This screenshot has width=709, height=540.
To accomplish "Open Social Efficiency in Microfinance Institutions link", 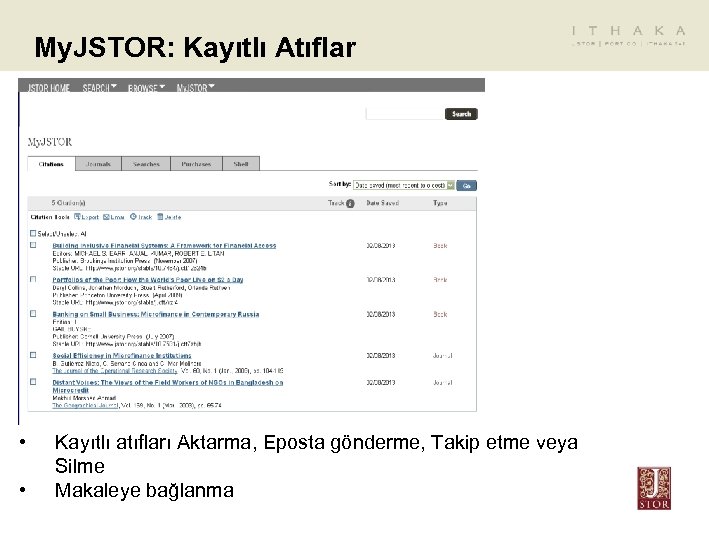I will [122, 355].
